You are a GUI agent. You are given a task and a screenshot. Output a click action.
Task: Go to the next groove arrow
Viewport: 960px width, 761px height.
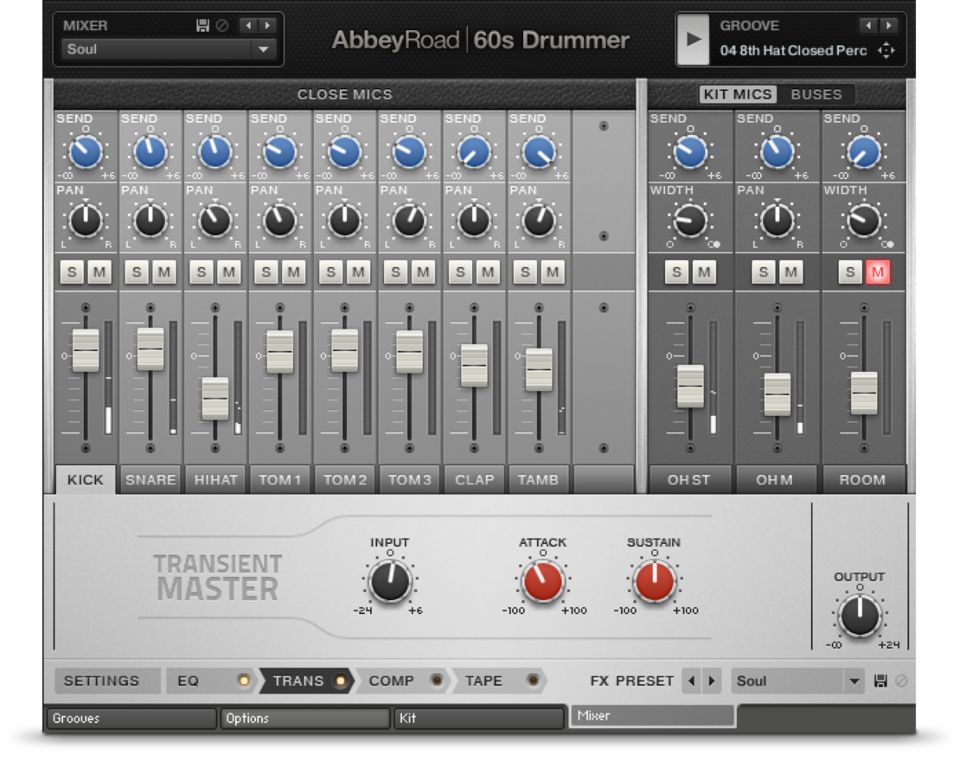(889, 26)
